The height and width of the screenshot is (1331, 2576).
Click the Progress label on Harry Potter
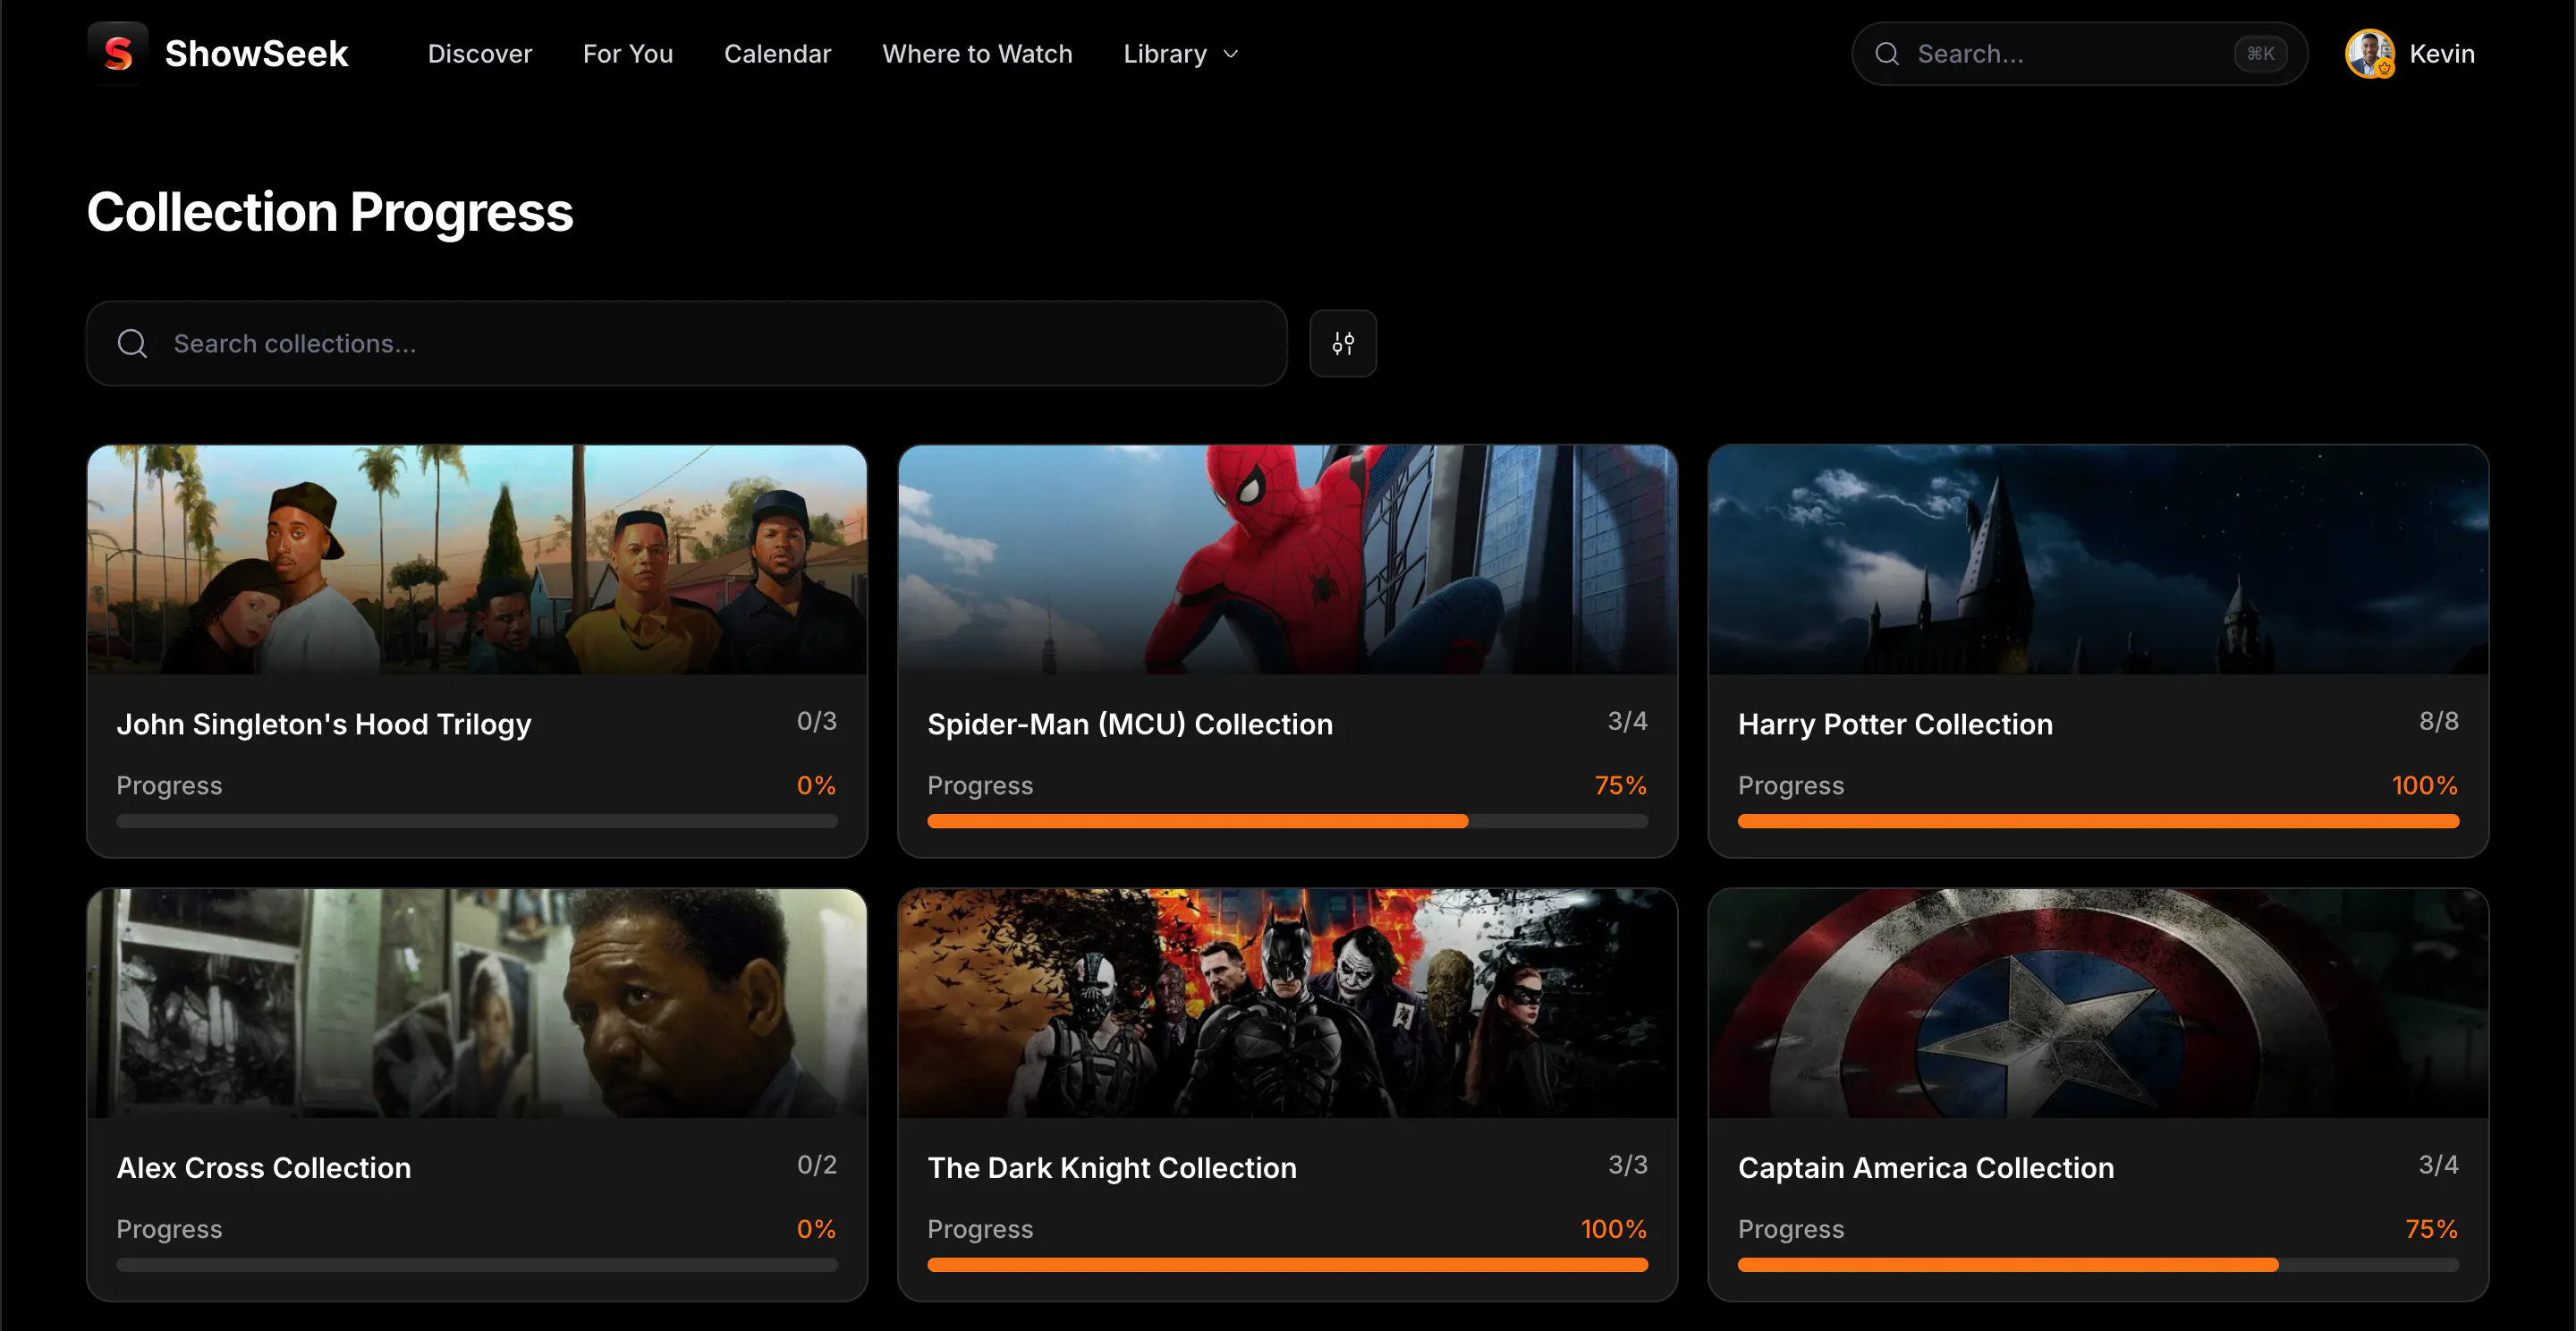coord(1791,786)
